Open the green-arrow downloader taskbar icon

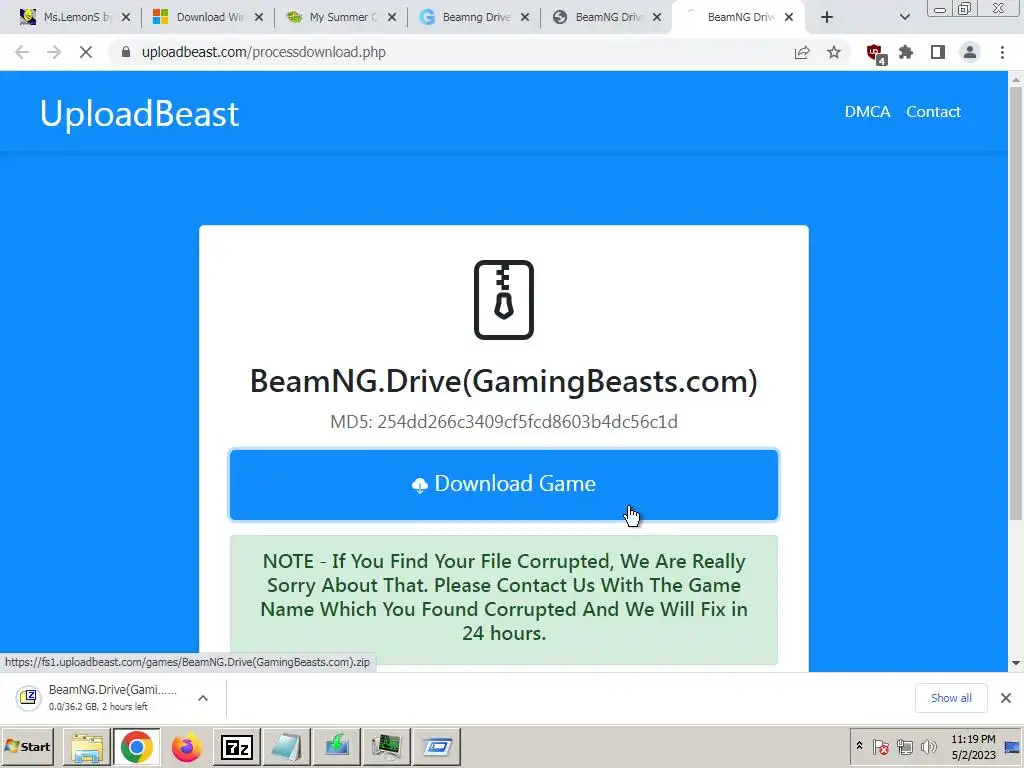point(337,747)
